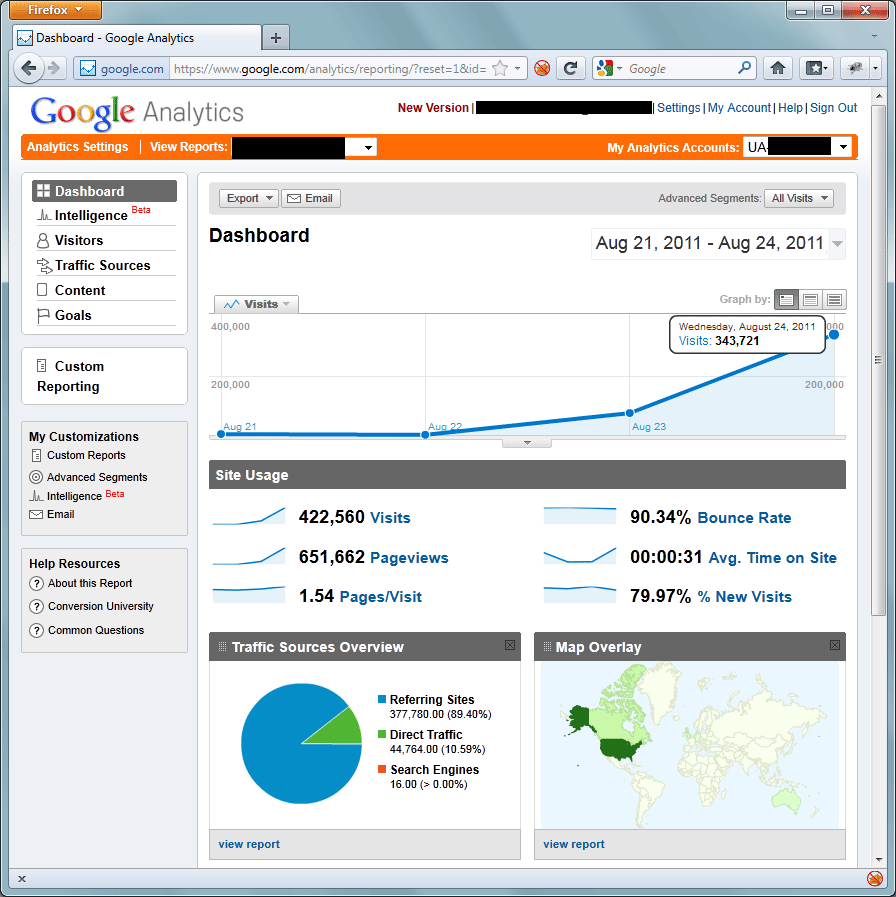Viewport: 896px width, 897px height.
Task: Click view report under Map Overlay
Action: (x=574, y=844)
